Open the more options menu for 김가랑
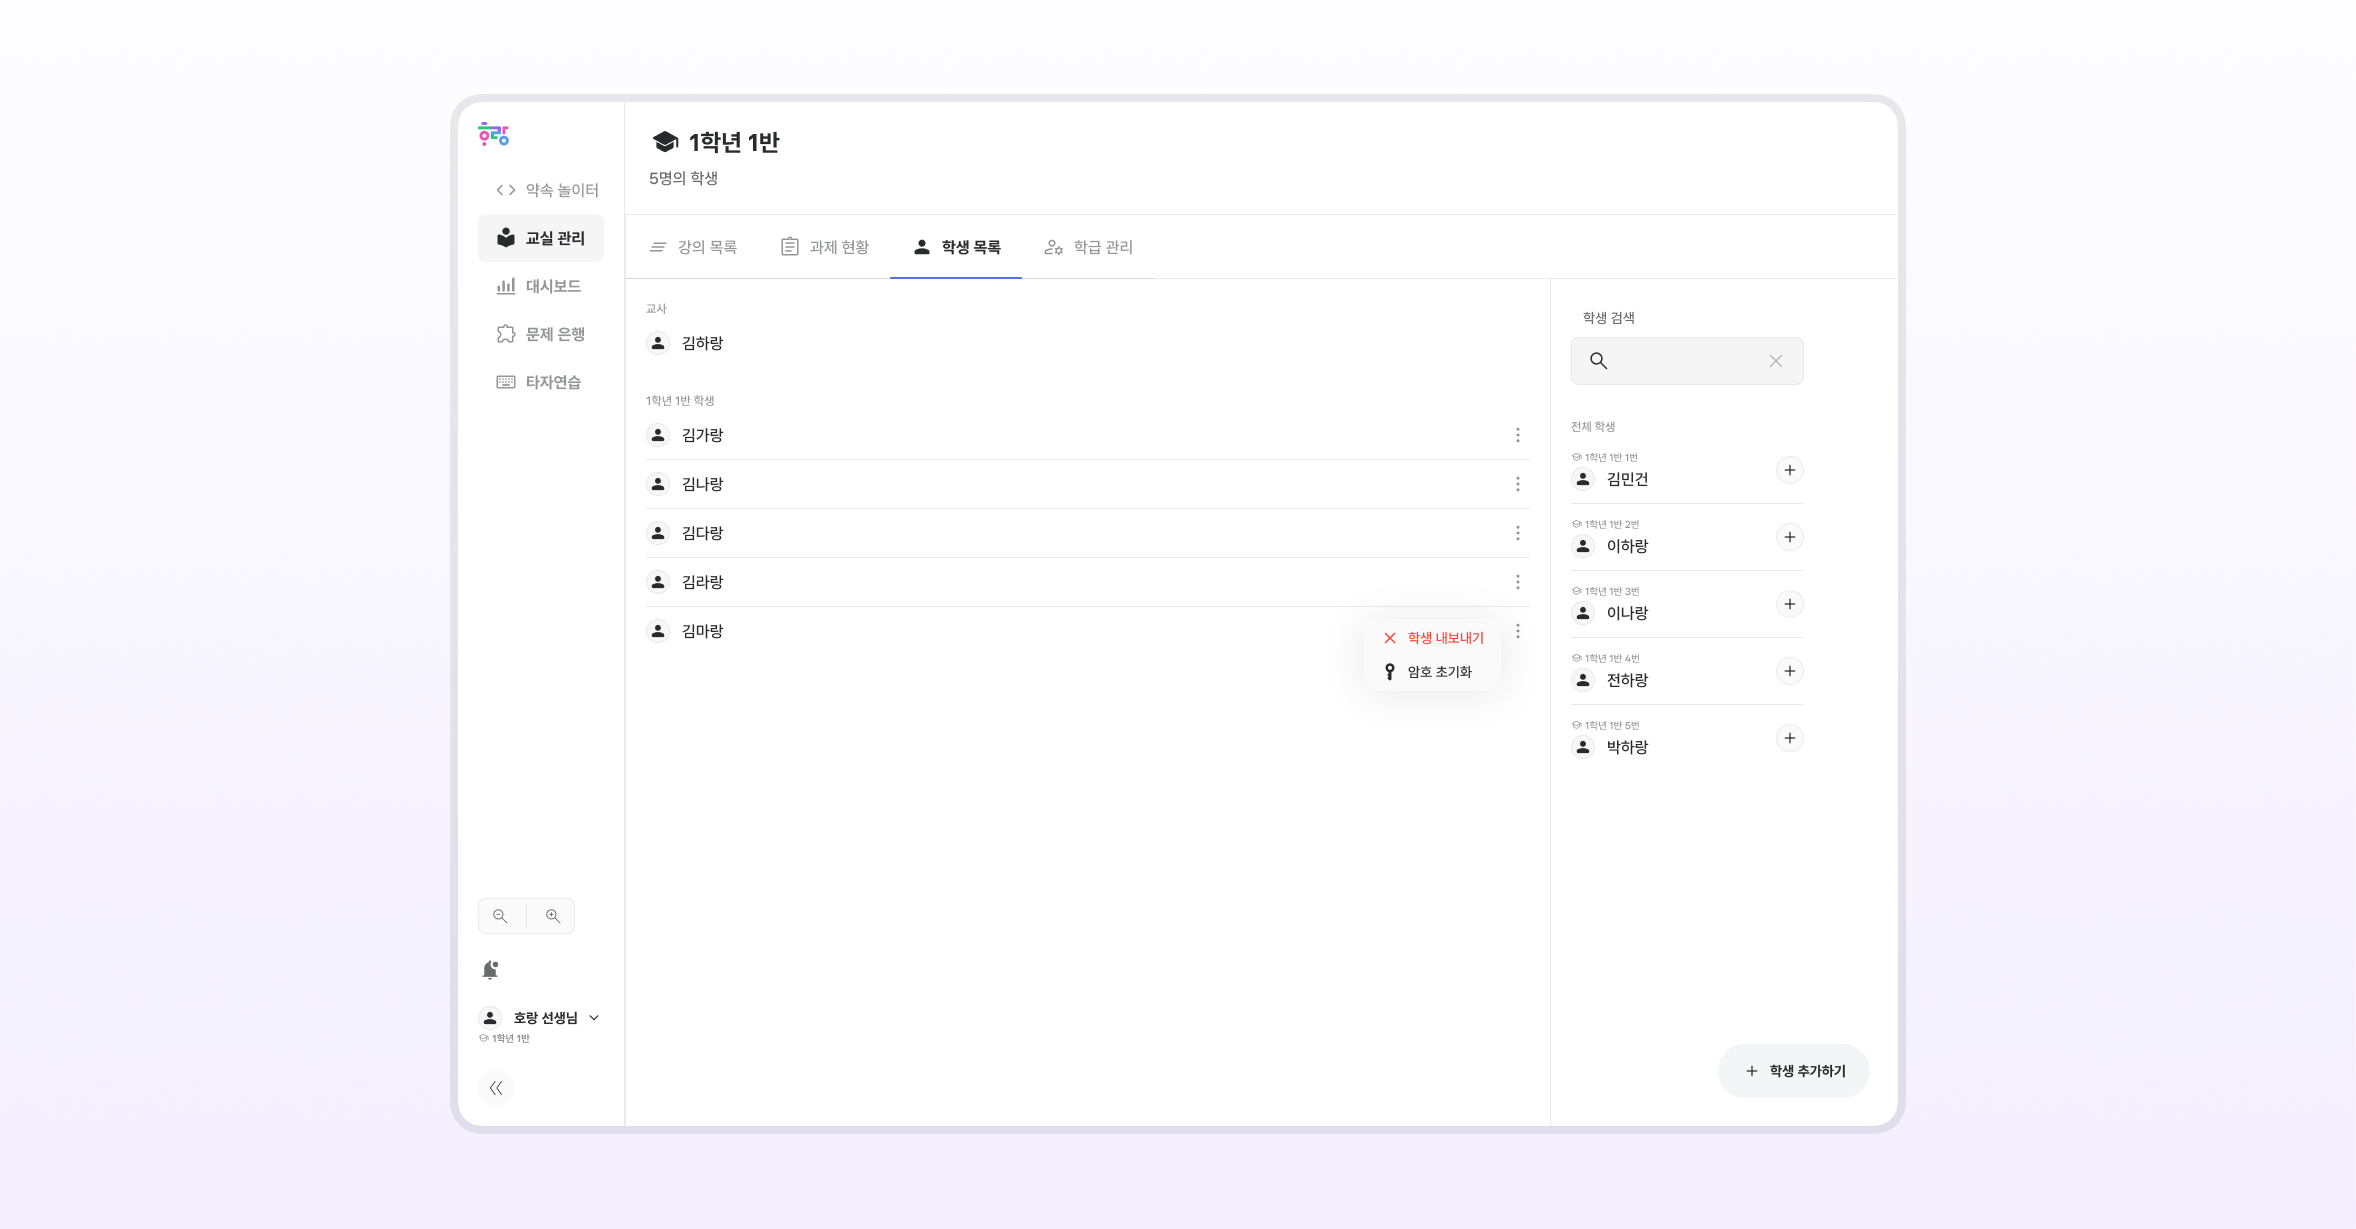The width and height of the screenshot is (2356, 1229). click(x=1517, y=435)
